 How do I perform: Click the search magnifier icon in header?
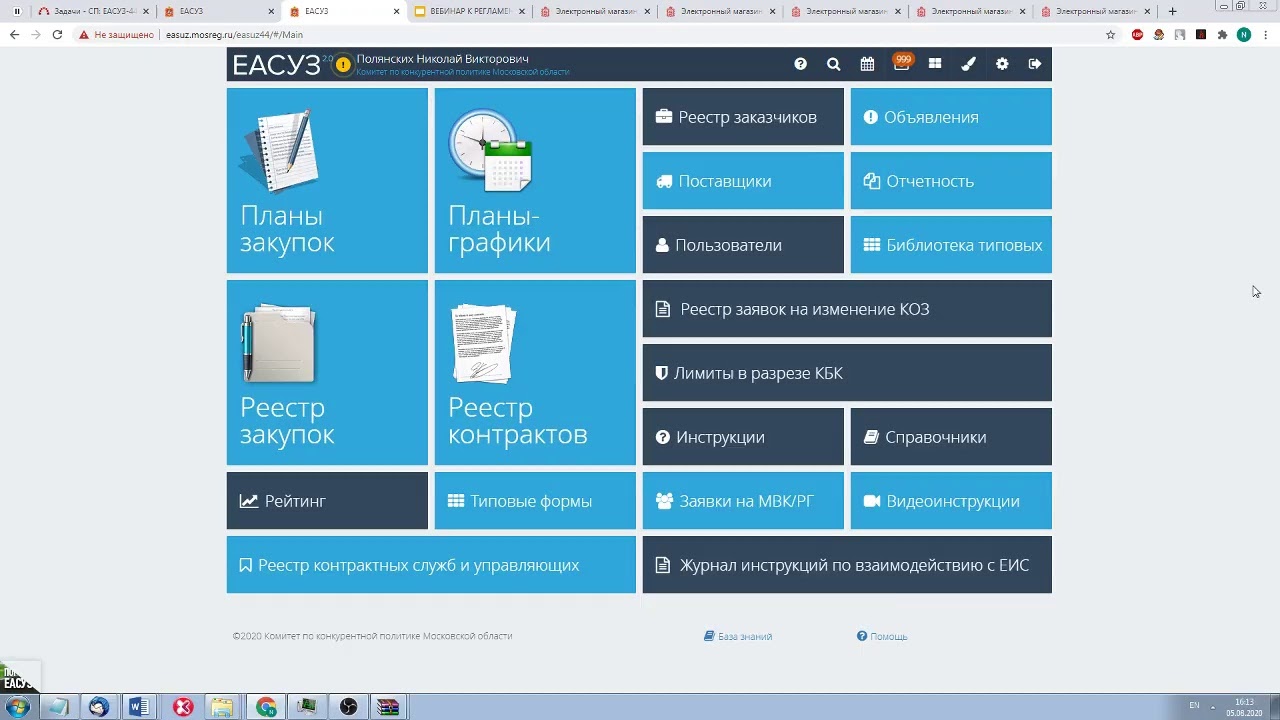pyautogui.click(x=833, y=64)
